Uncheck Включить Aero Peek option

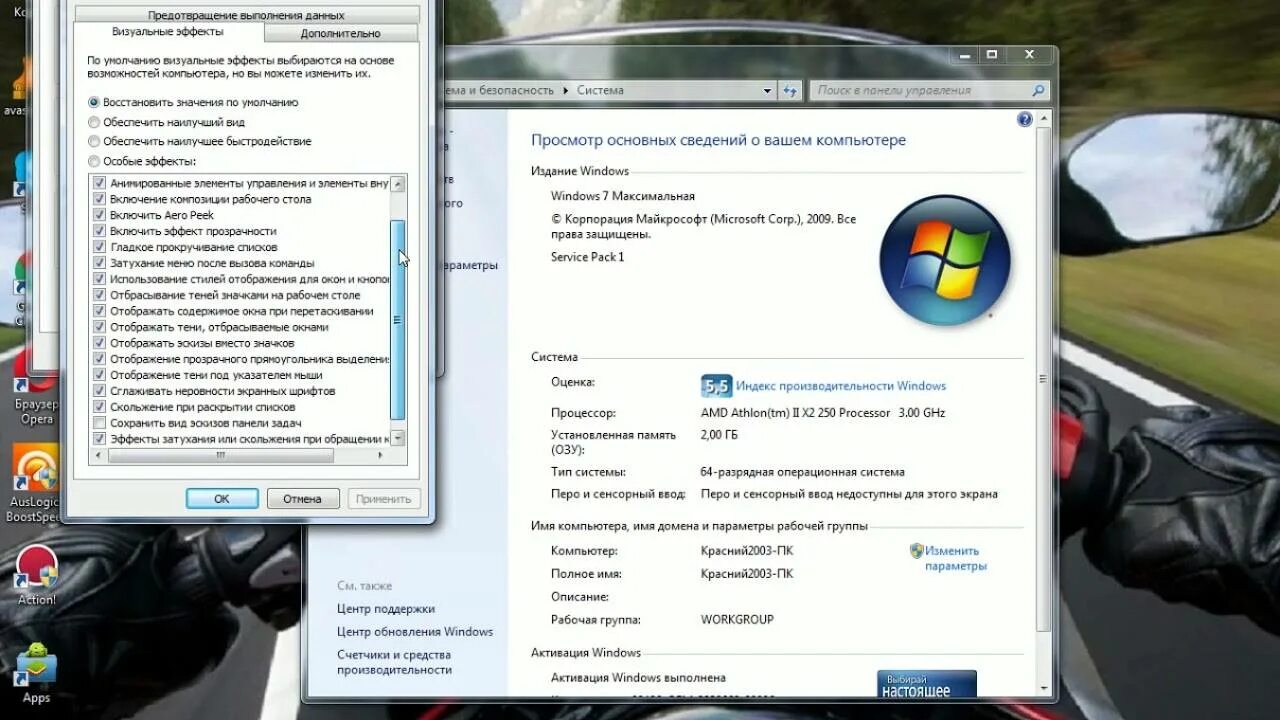pos(99,215)
